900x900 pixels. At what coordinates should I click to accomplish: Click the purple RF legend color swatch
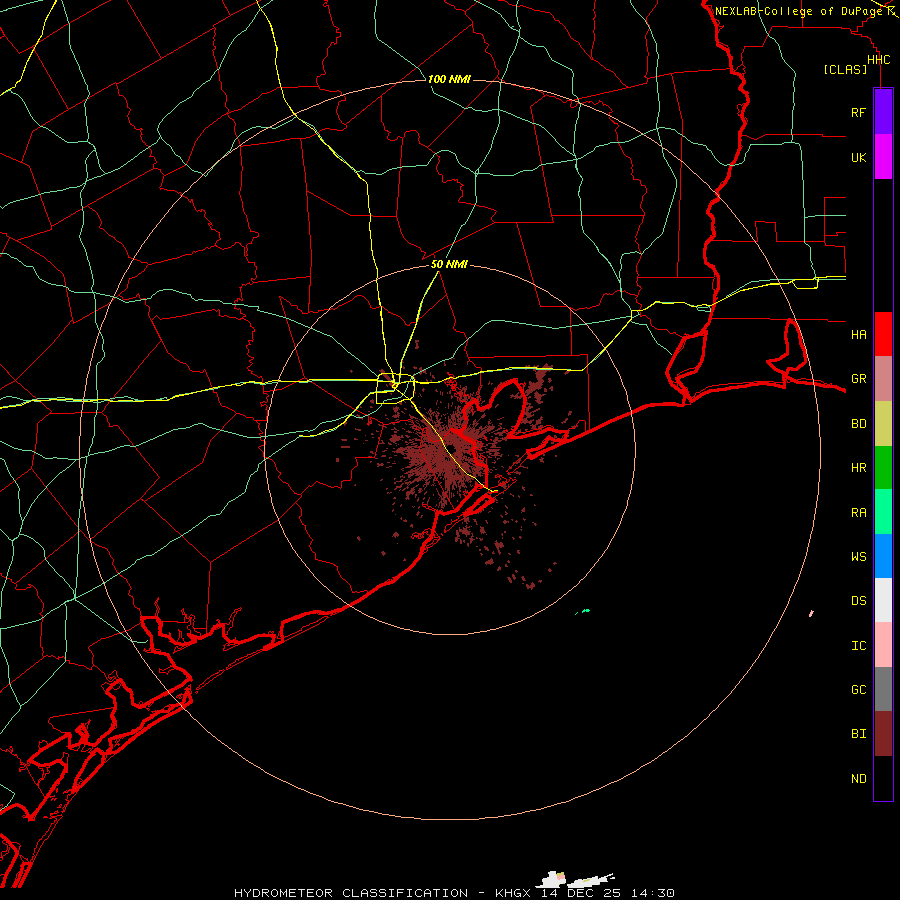(883, 112)
